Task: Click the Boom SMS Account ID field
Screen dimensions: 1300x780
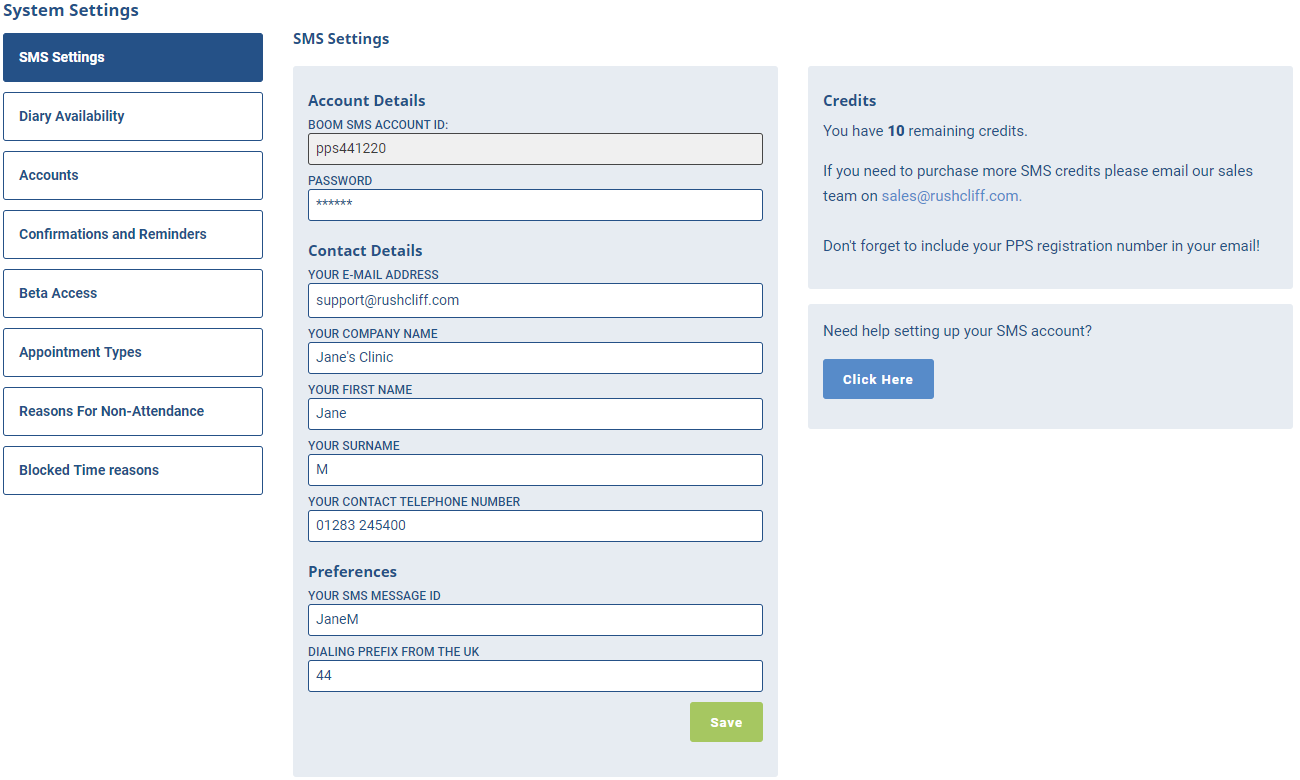Action: (535, 149)
